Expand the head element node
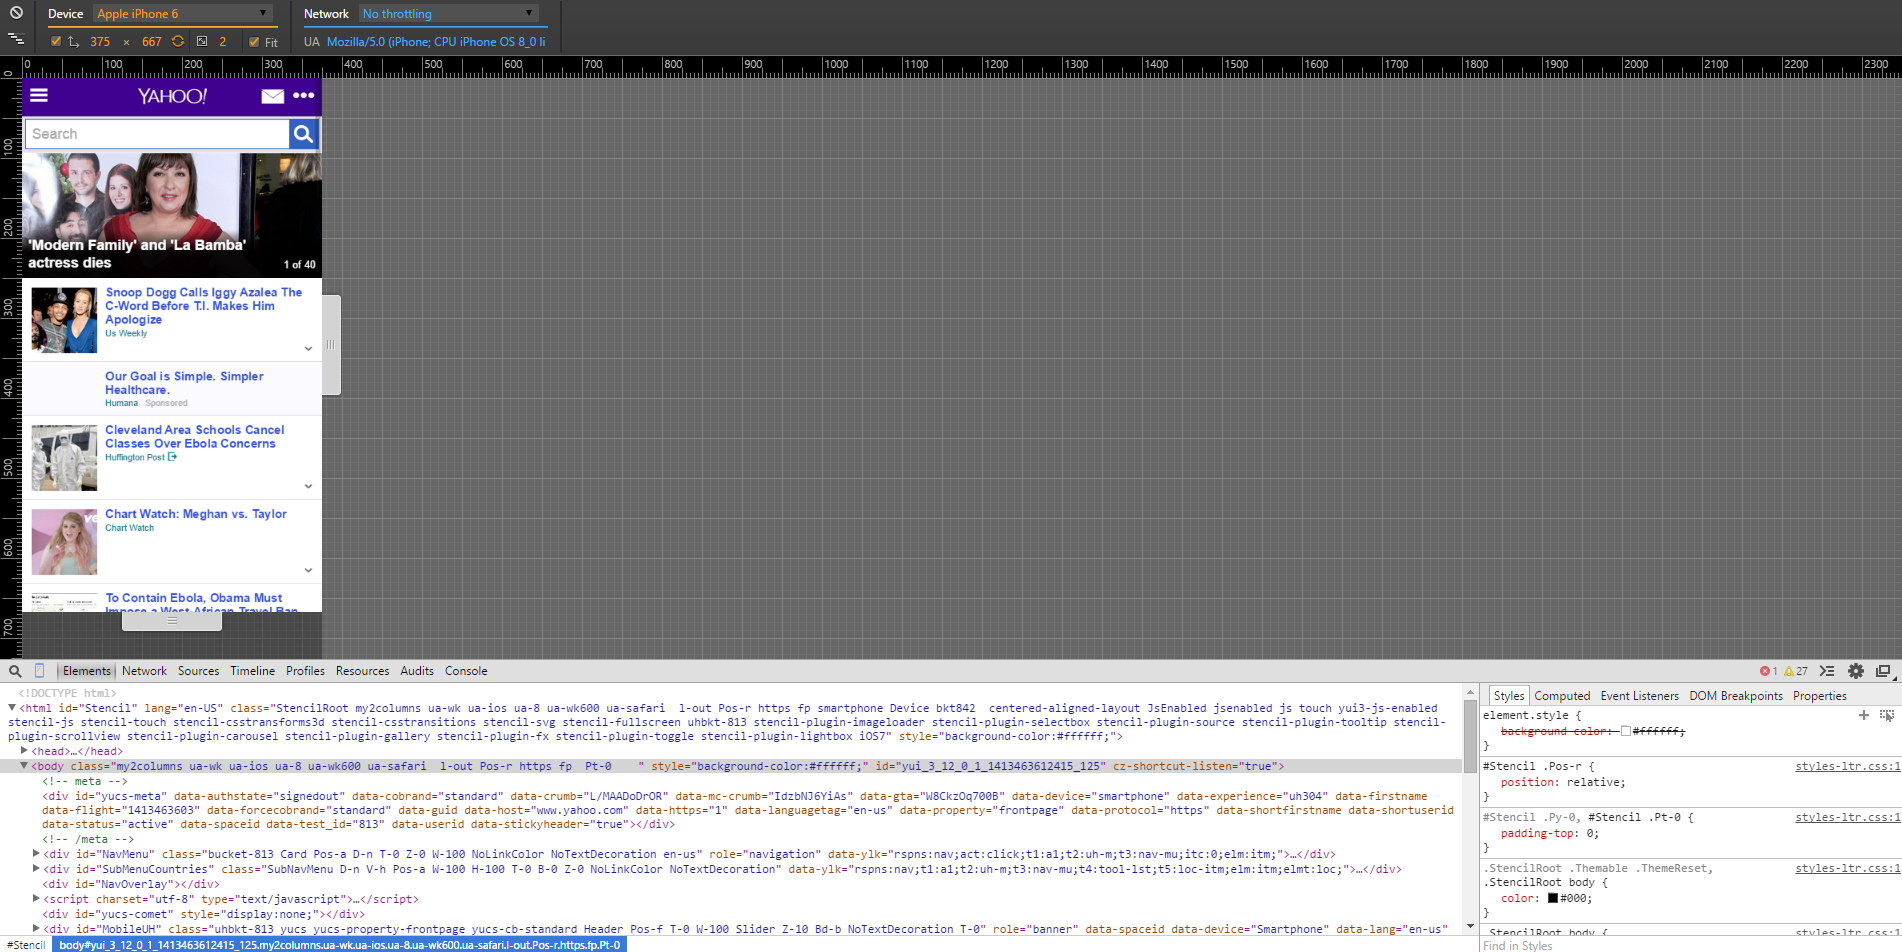The height and width of the screenshot is (952, 1902). 24,751
